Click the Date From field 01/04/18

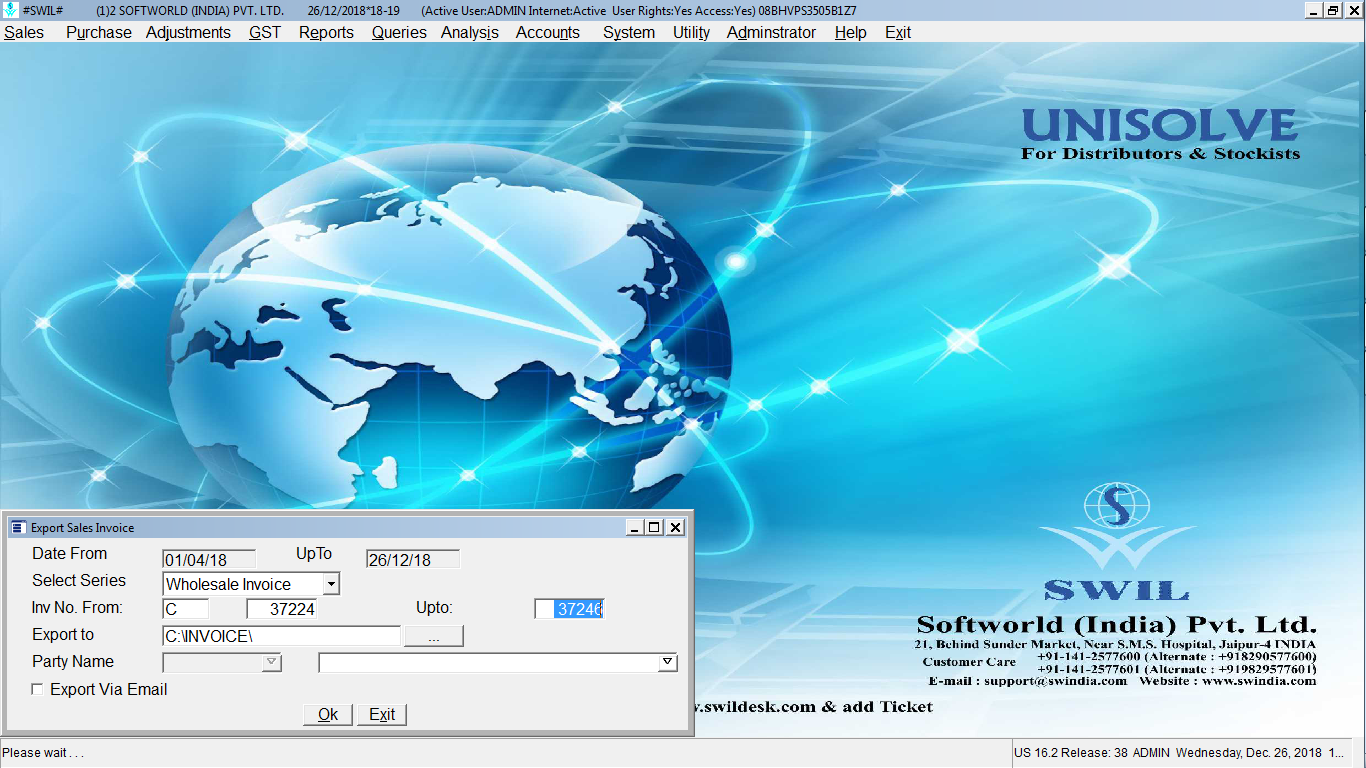tap(209, 559)
